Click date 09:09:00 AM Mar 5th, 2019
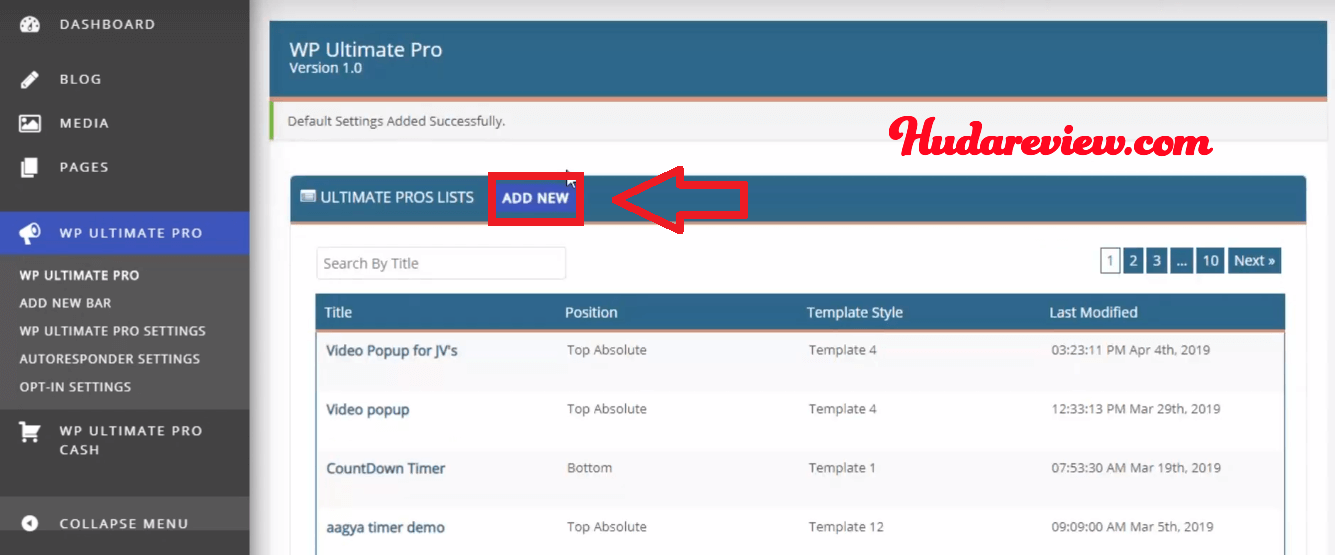The image size is (1335, 555). tap(1132, 527)
